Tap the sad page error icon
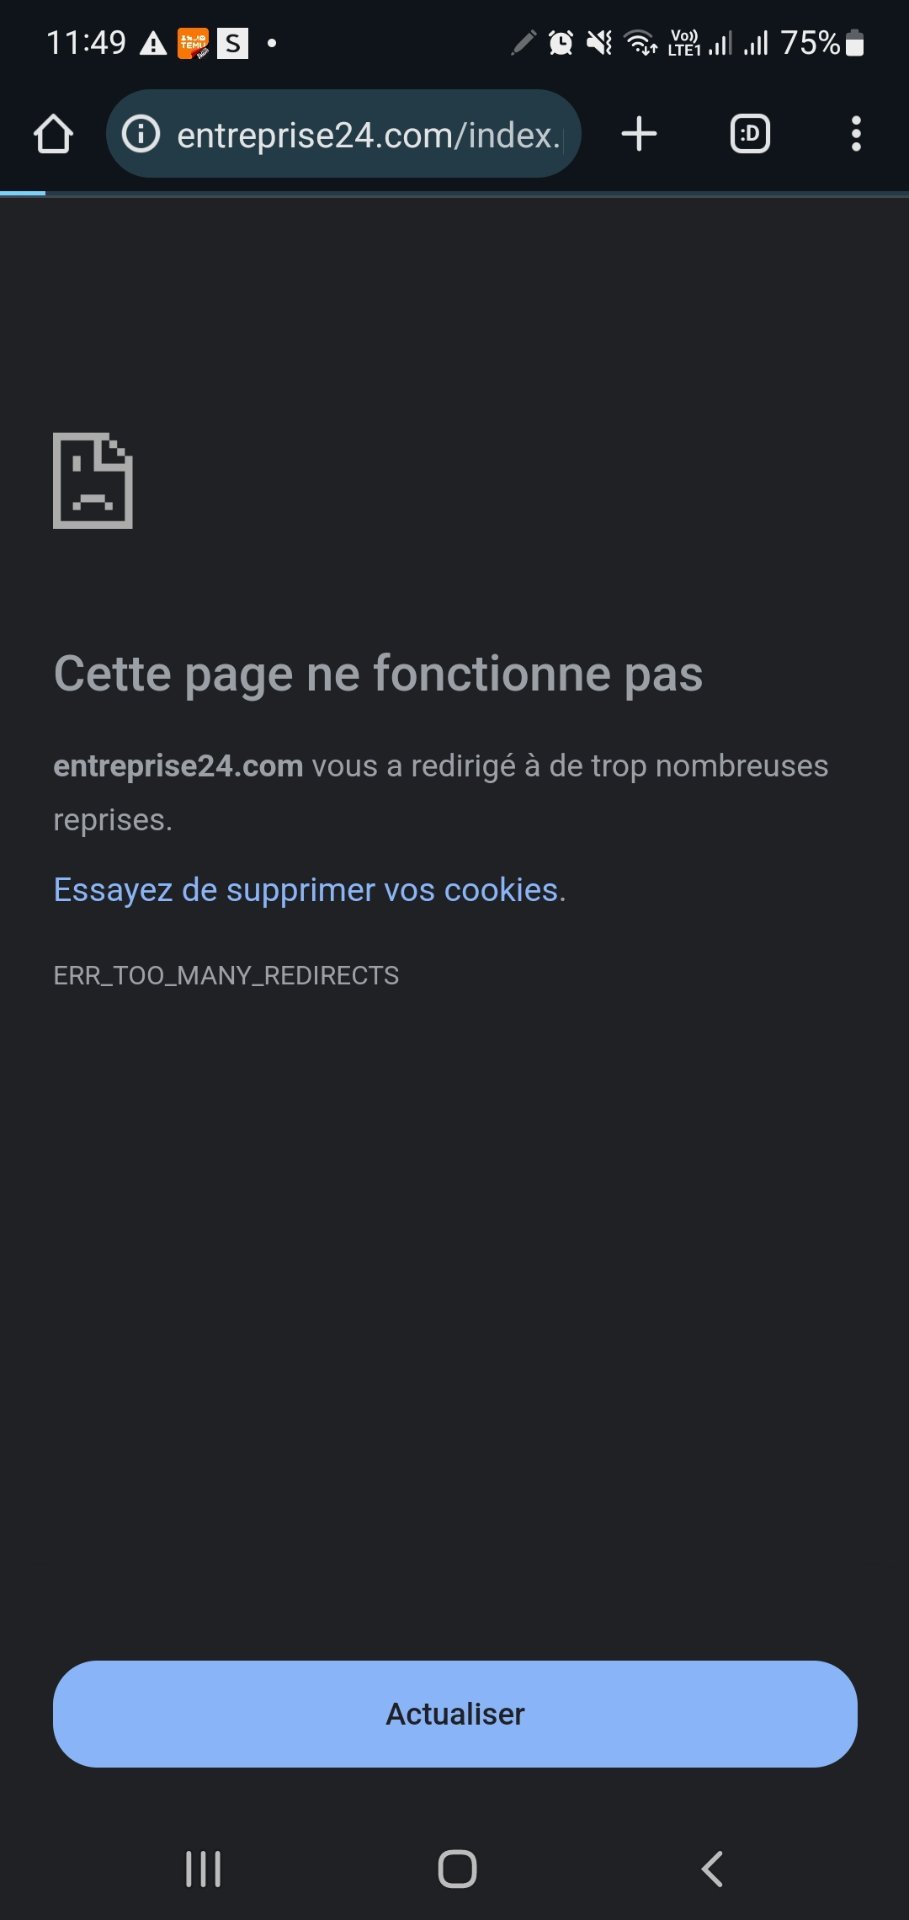 [x=92, y=480]
